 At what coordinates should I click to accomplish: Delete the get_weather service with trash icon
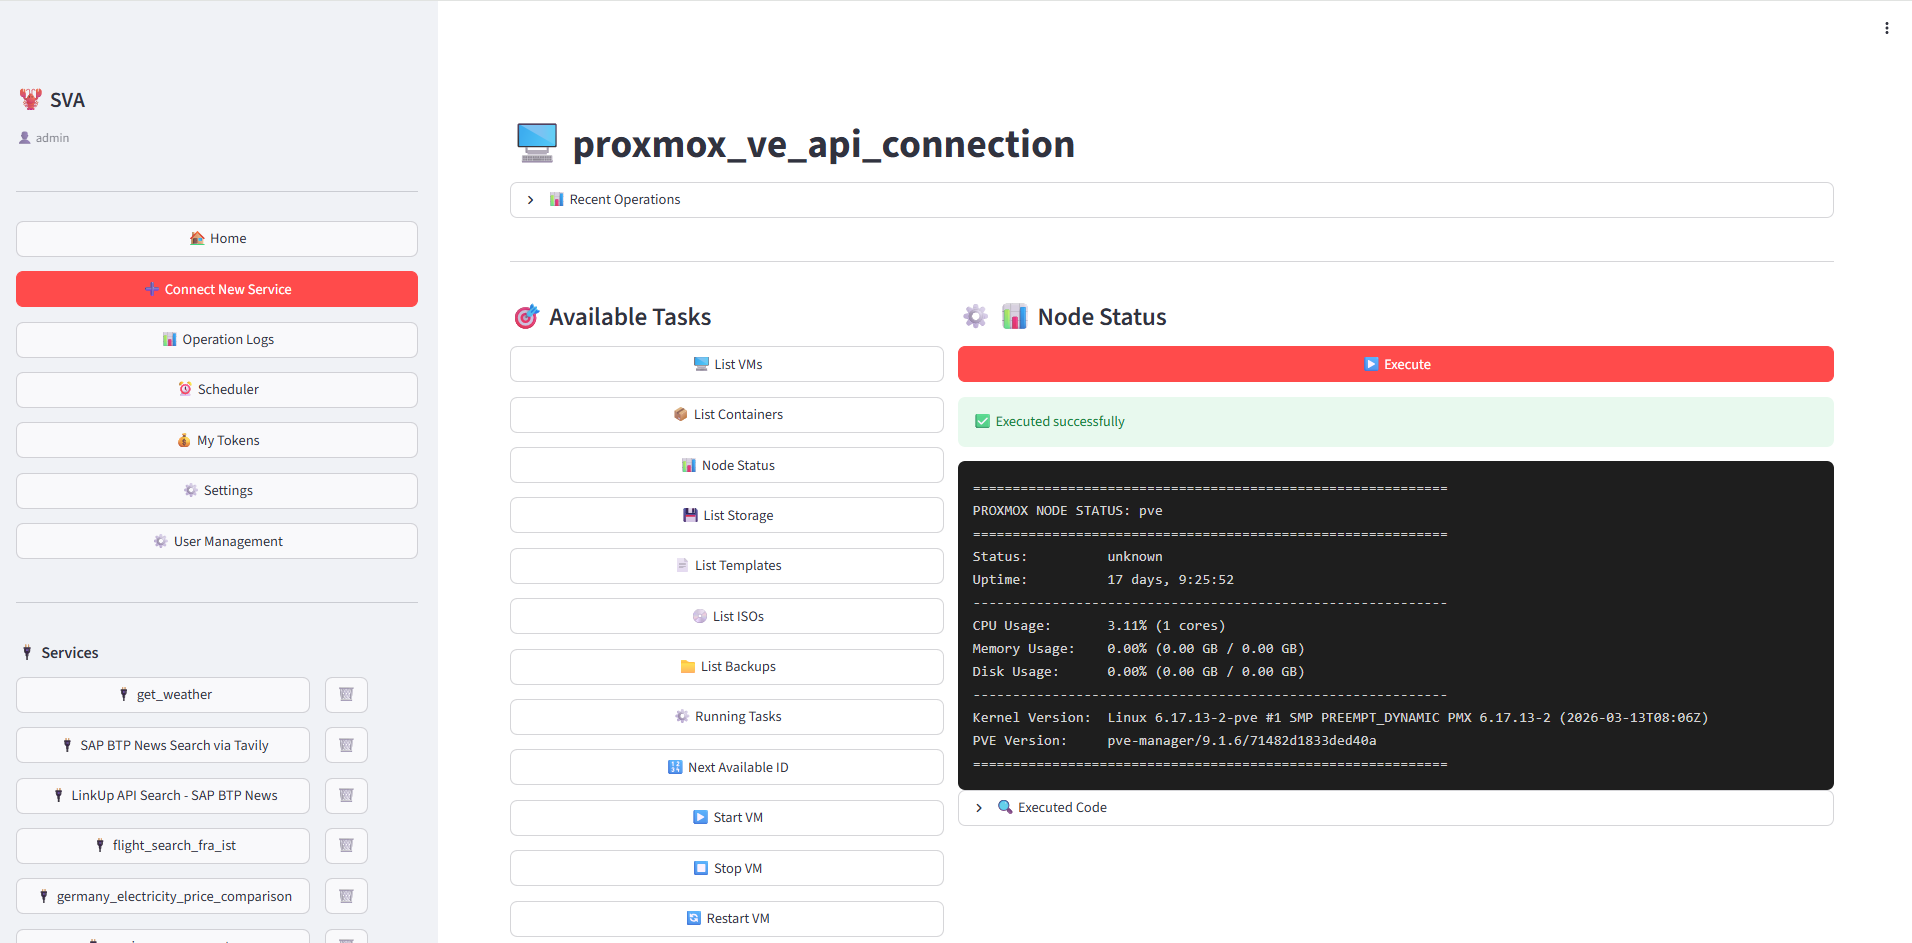tap(346, 695)
